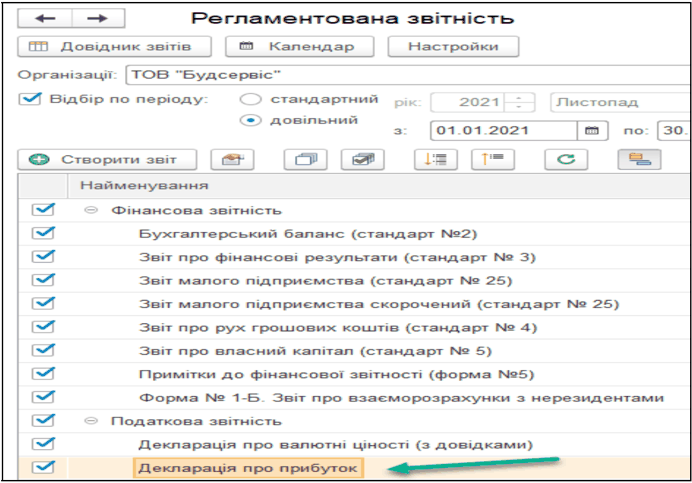Viewport: 692px width, 483px height.
Task: Toggle the grouped tree view icon
Action: [x=639, y=159]
